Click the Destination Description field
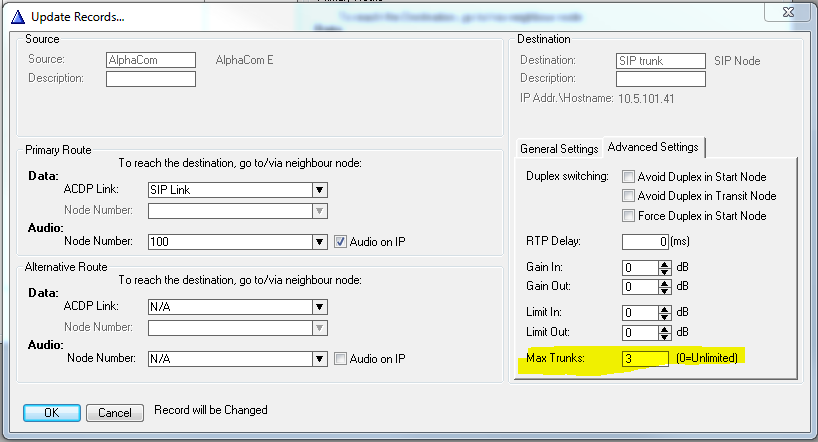Viewport: 818px width, 442px height. [660, 79]
